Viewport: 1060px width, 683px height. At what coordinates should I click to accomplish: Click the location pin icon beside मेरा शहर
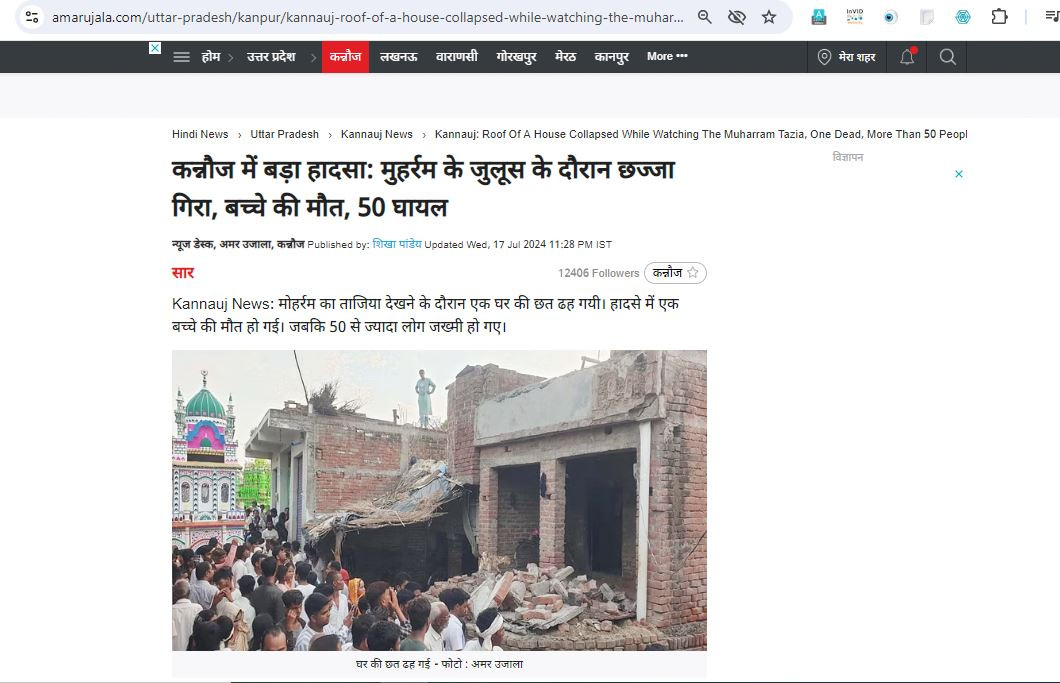(x=824, y=57)
